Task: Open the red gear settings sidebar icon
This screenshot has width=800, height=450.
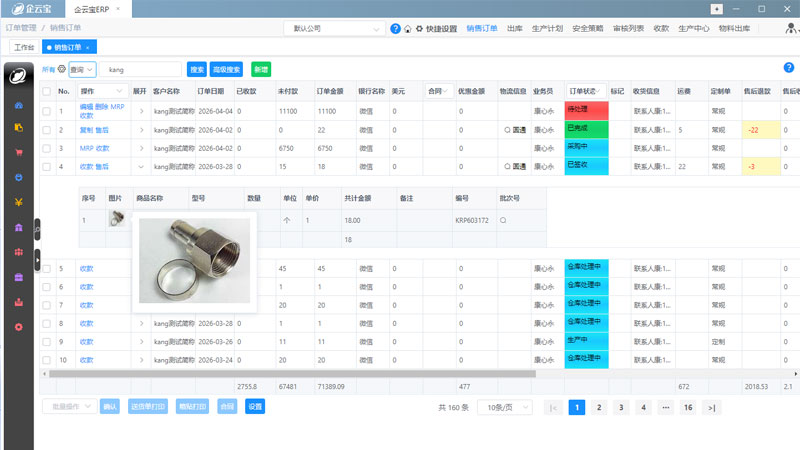Action: pyautogui.click(x=19, y=327)
